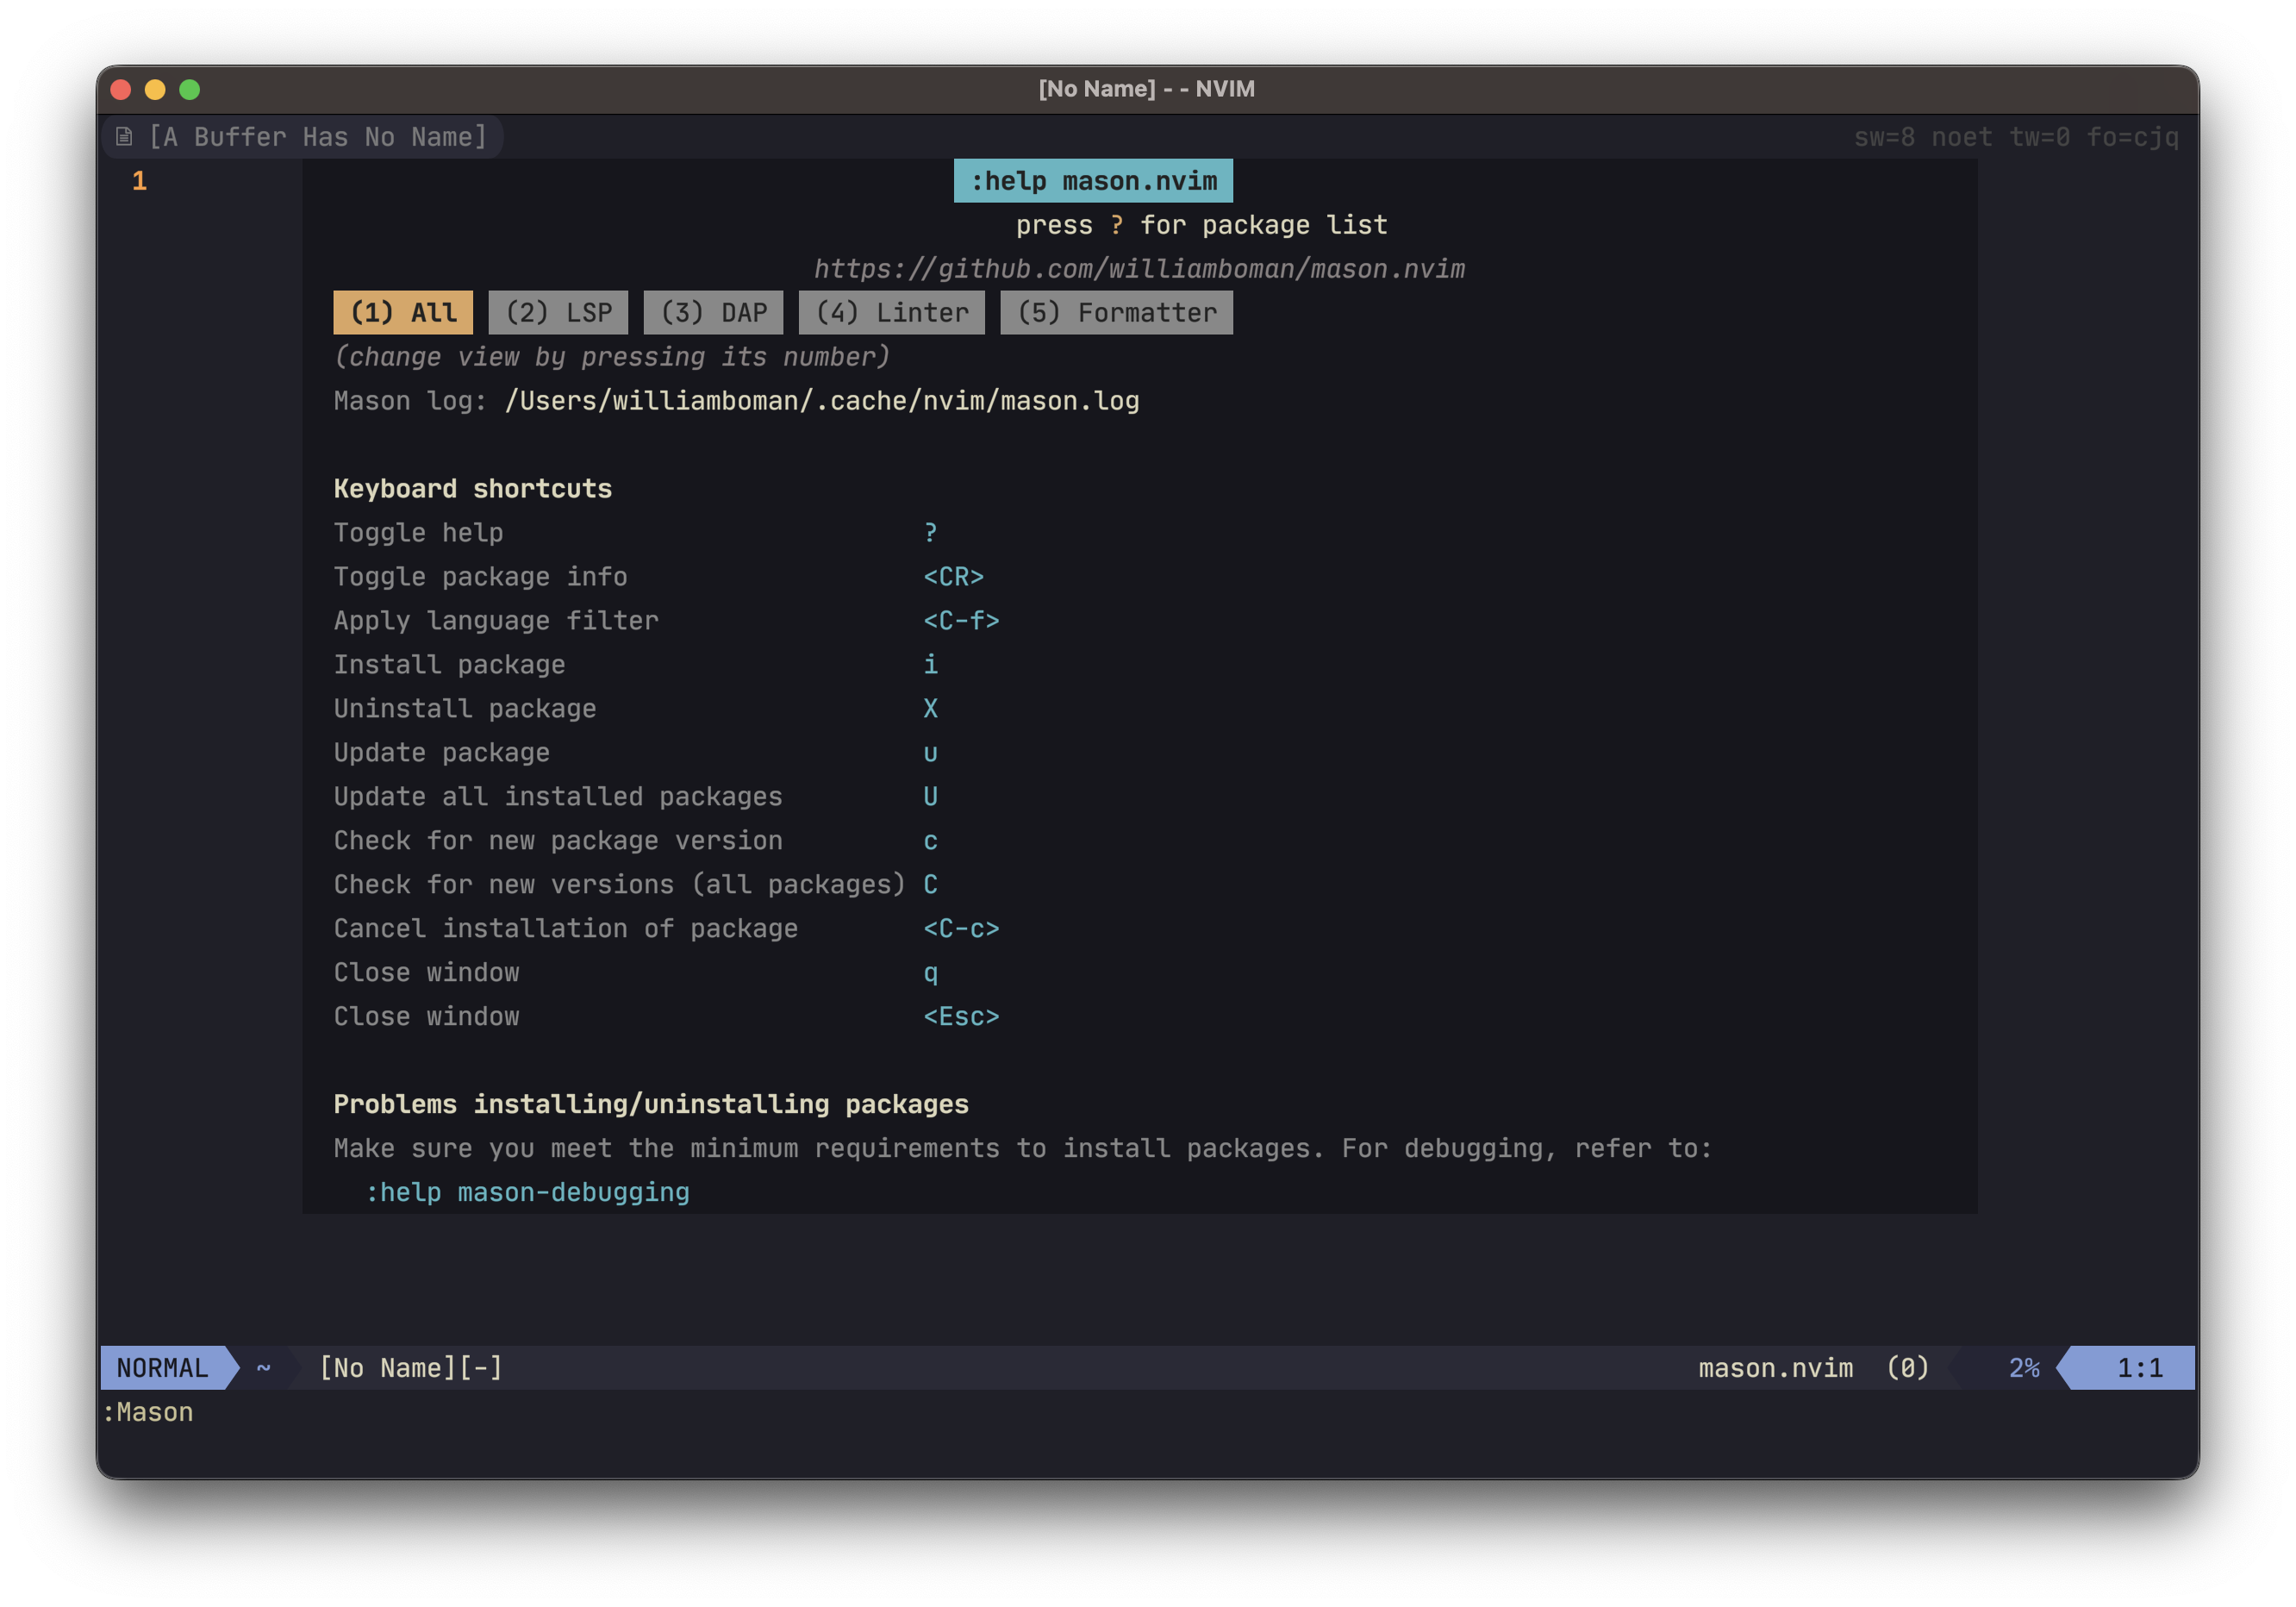The height and width of the screenshot is (1607, 2296).
Task: Click 'Check for new versions (all packages)' label
Action: (620, 885)
